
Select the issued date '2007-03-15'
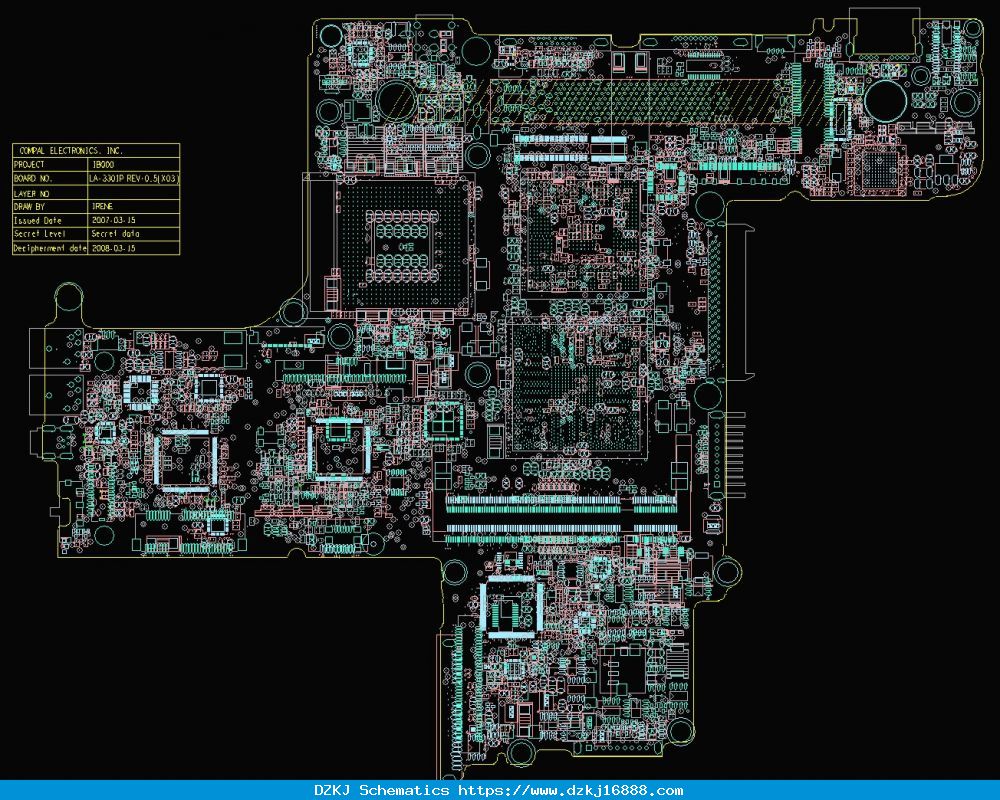114,220
